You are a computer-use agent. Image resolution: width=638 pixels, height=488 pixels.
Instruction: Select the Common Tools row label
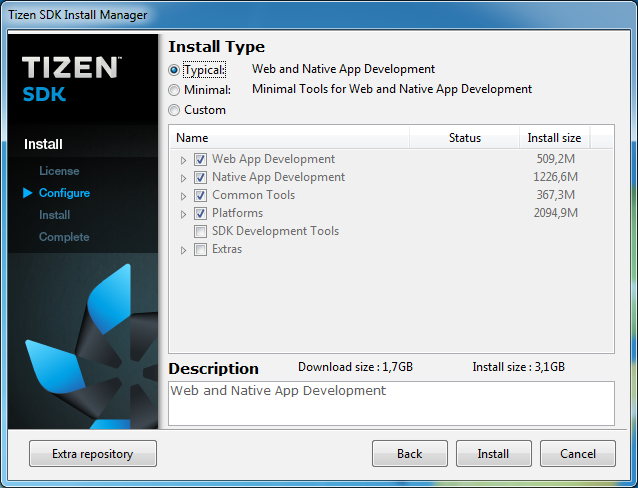click(253, 195)
